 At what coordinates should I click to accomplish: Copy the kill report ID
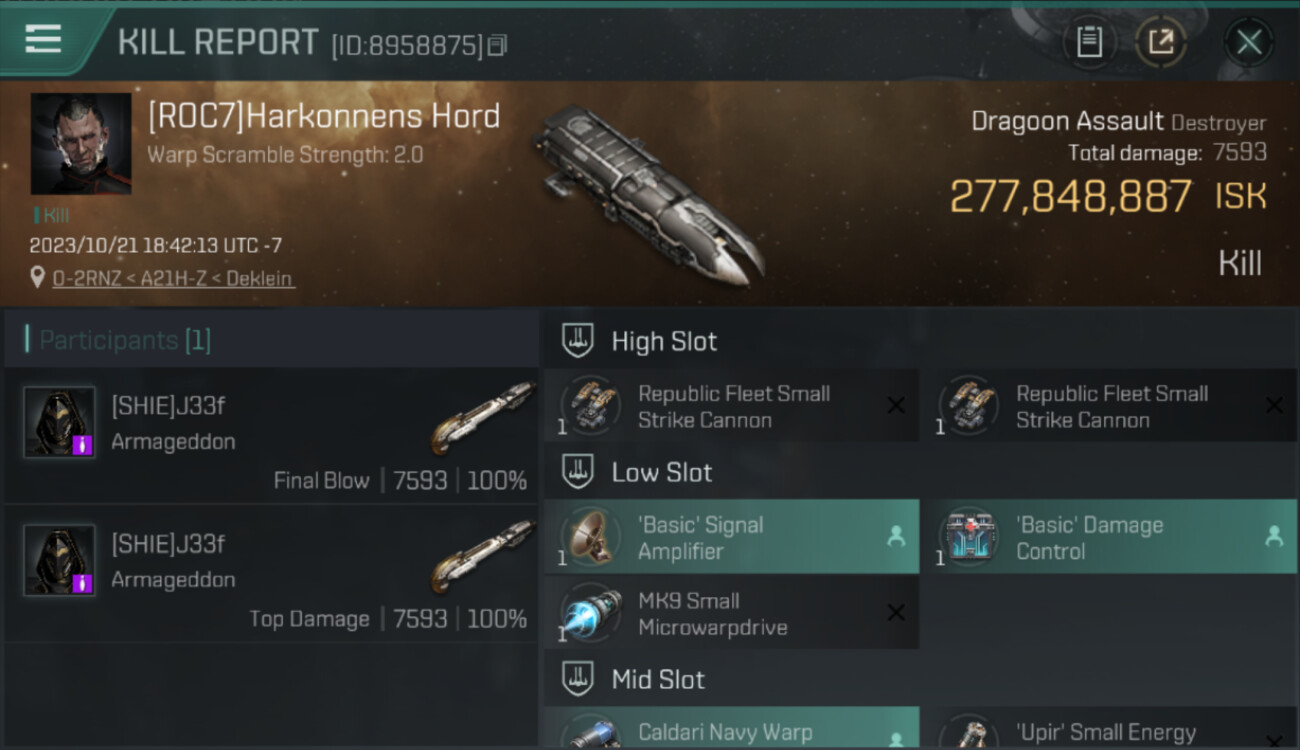(x=498, y=45)
